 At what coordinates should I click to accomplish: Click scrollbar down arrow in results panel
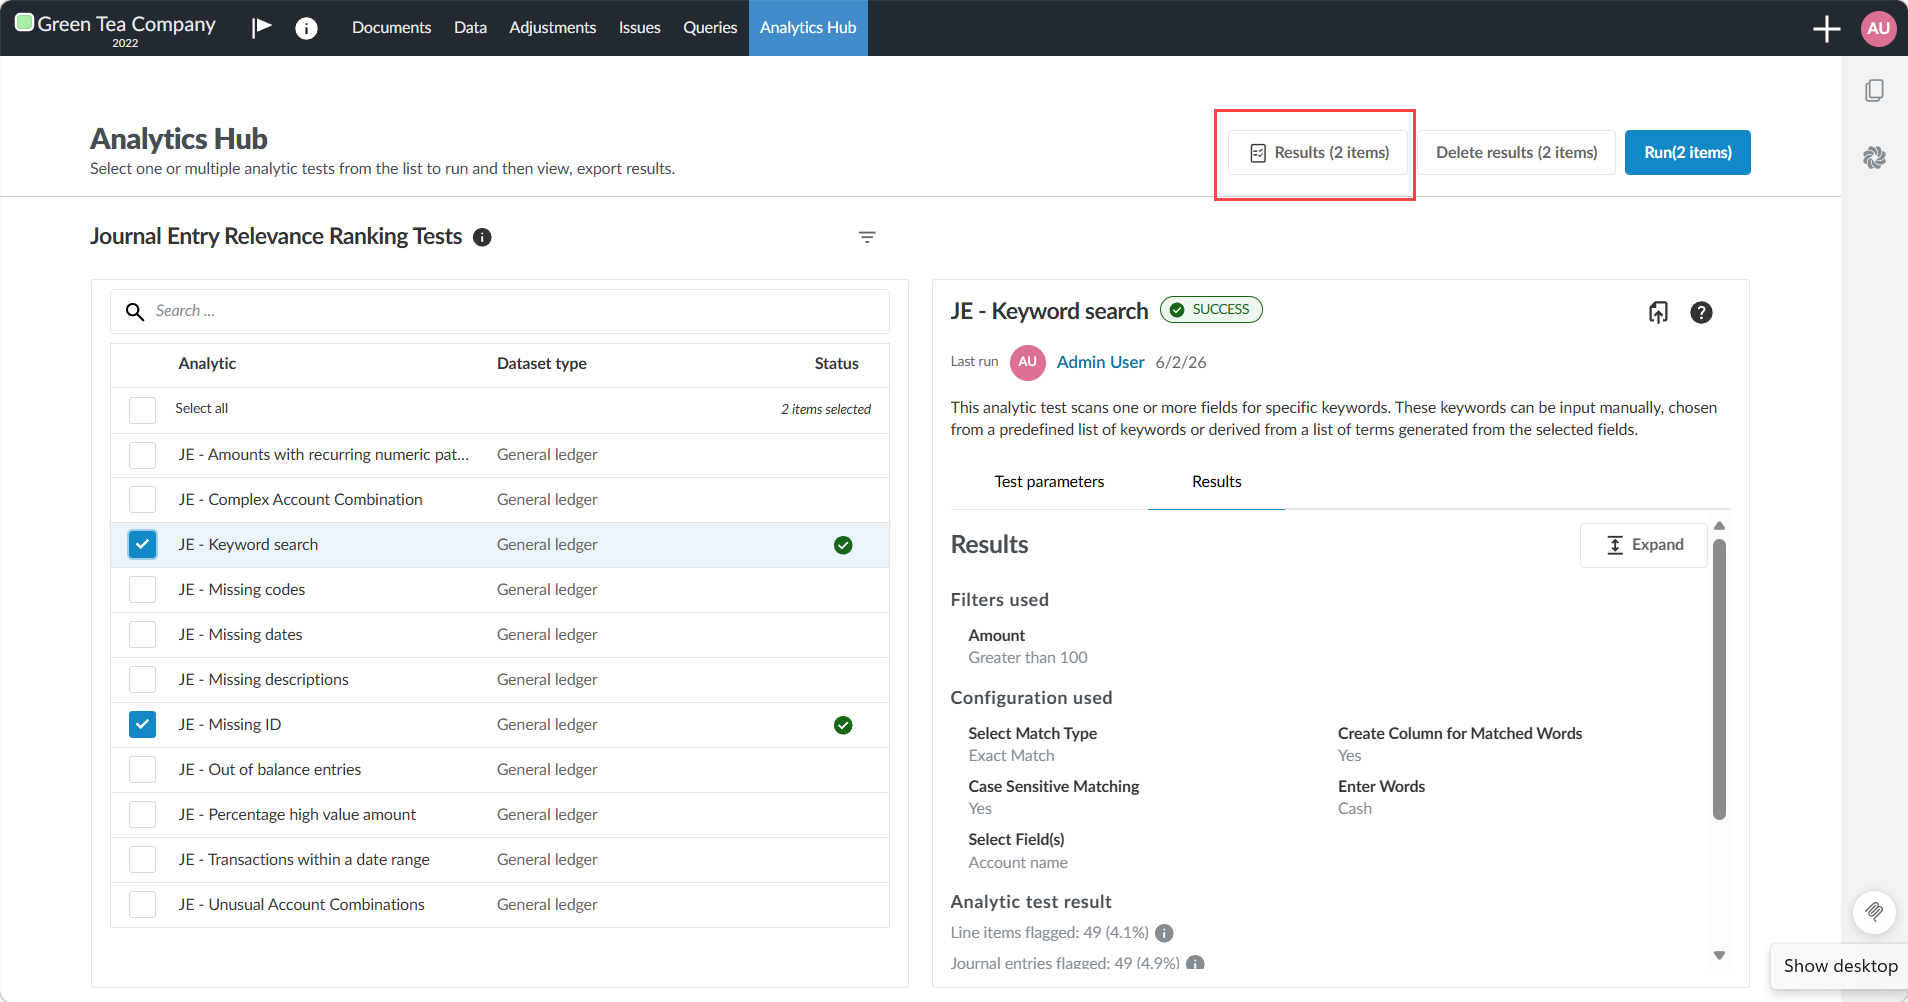pos(1719,955)
